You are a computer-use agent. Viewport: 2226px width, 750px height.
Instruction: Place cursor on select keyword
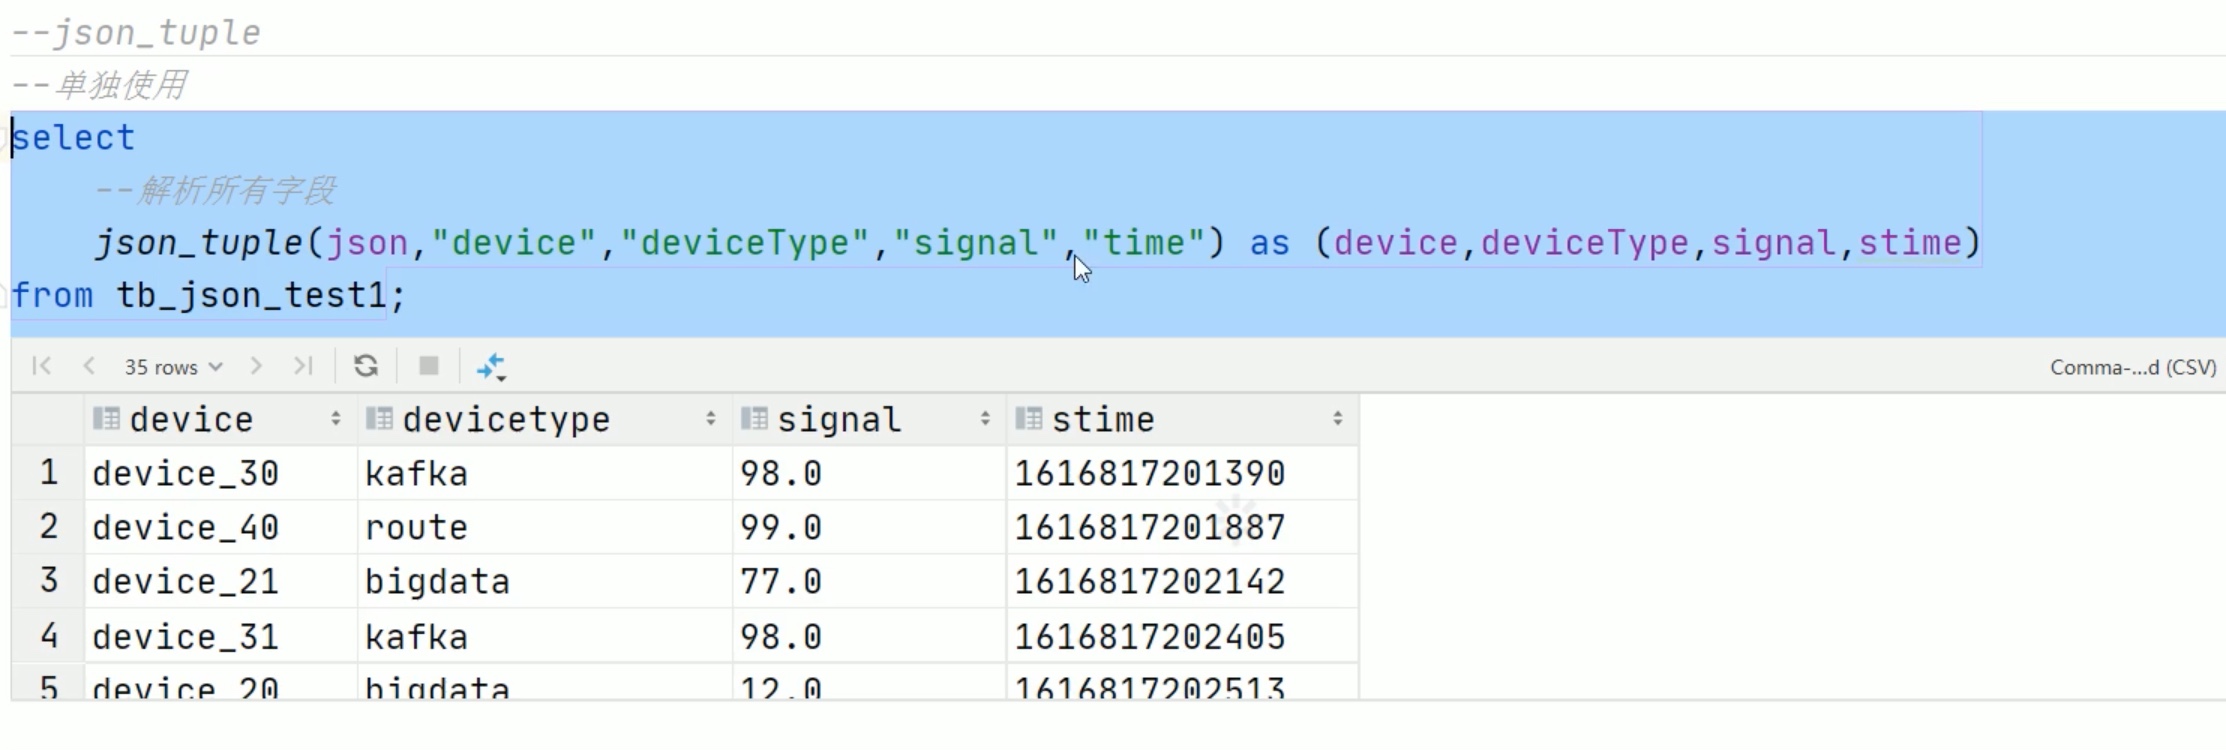(73, 138)
